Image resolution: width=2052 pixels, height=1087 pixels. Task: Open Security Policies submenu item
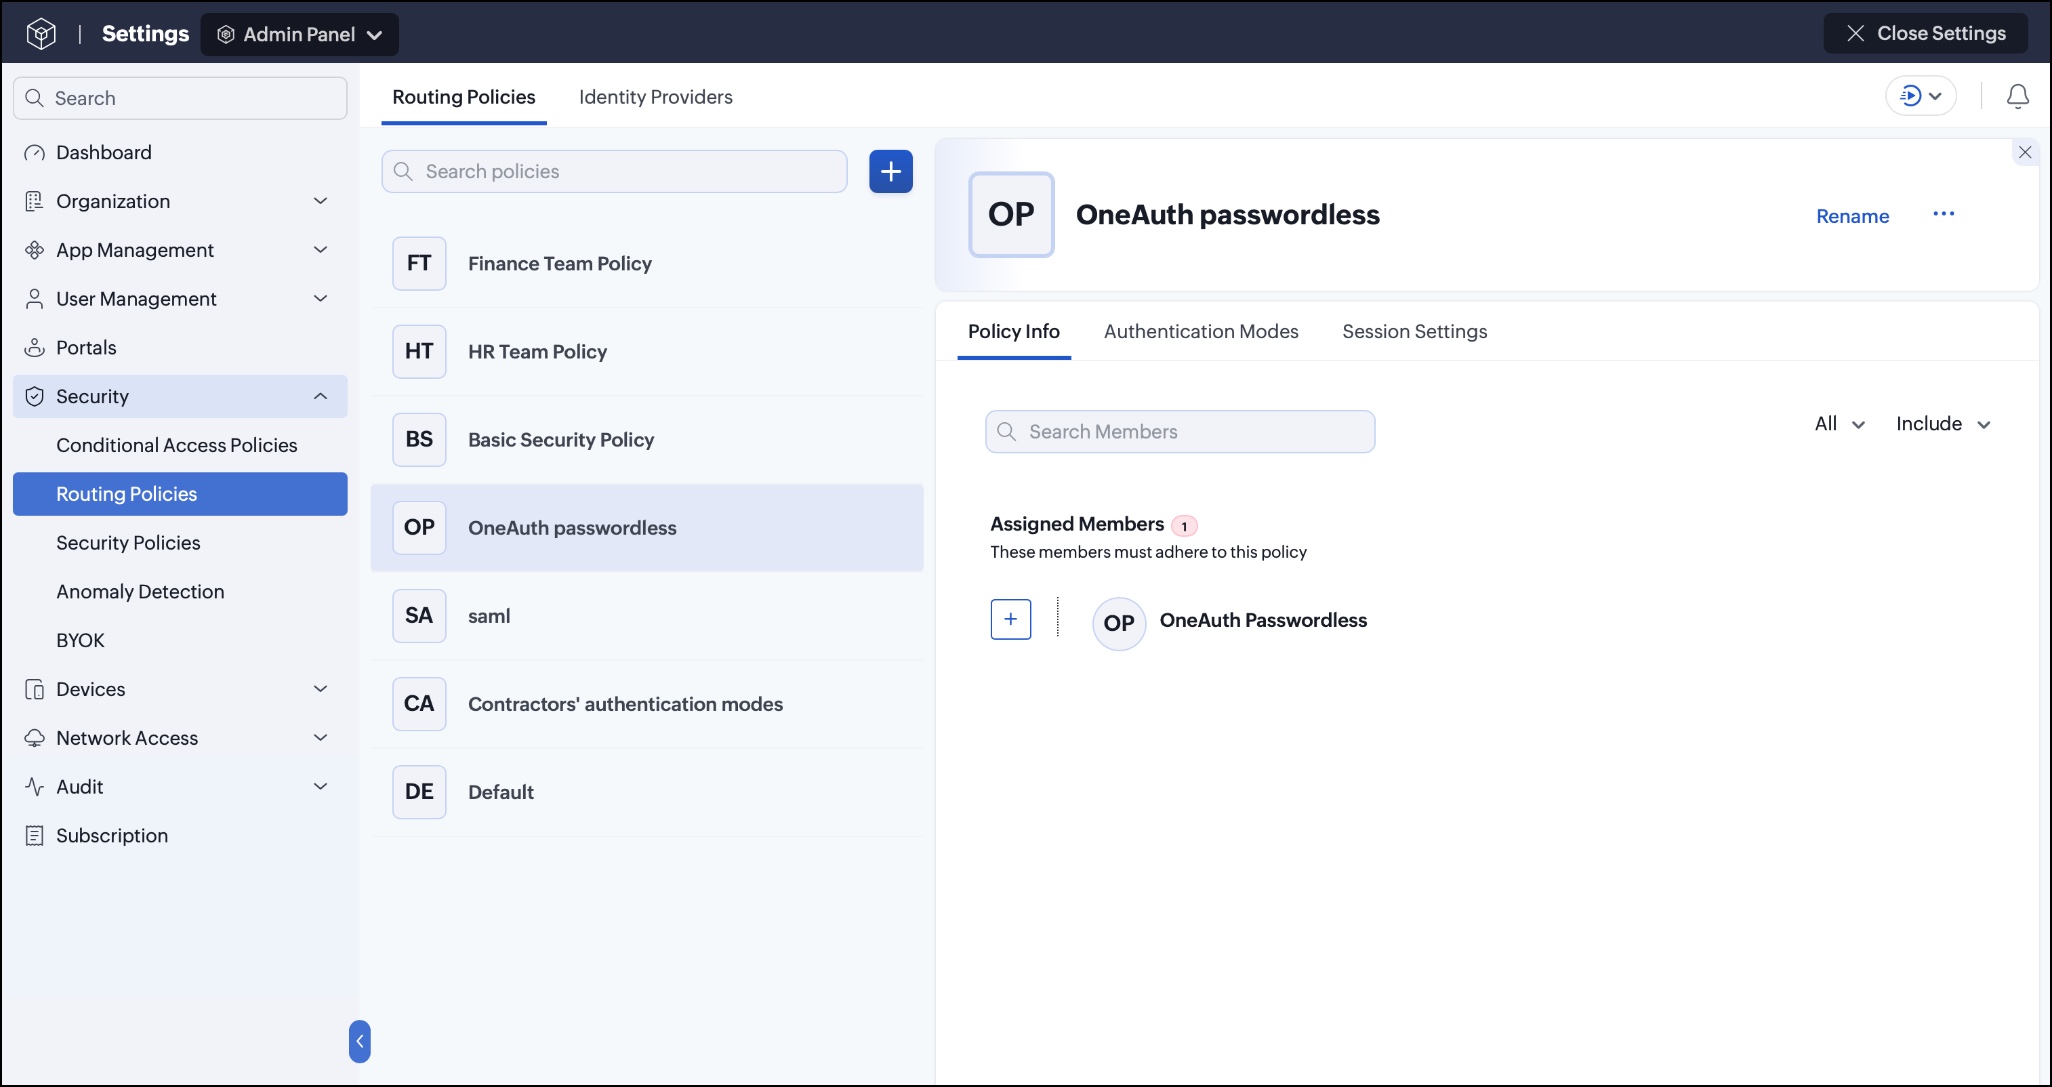tap(180, 543)
